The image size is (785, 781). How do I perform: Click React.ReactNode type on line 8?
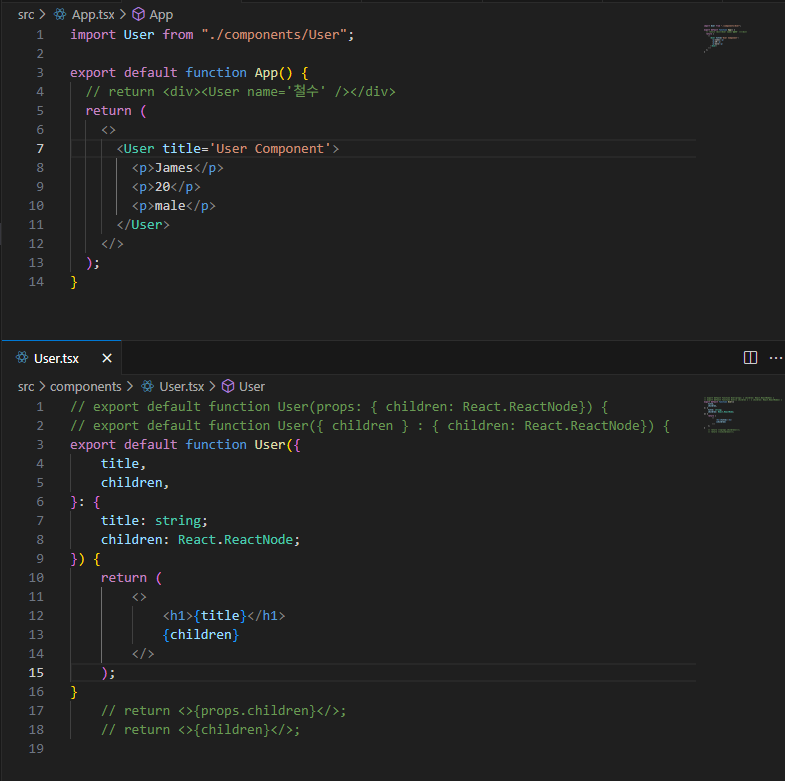coord(238,539)
